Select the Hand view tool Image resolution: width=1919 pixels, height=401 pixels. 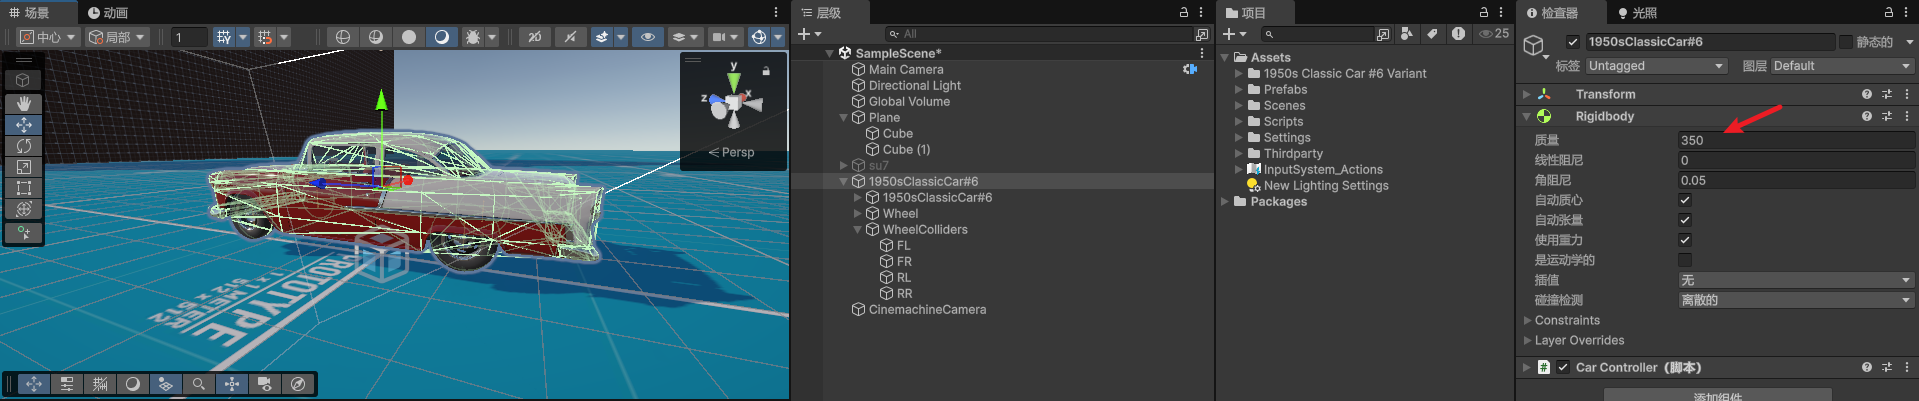pyautogui.click(x=24, y=103)
